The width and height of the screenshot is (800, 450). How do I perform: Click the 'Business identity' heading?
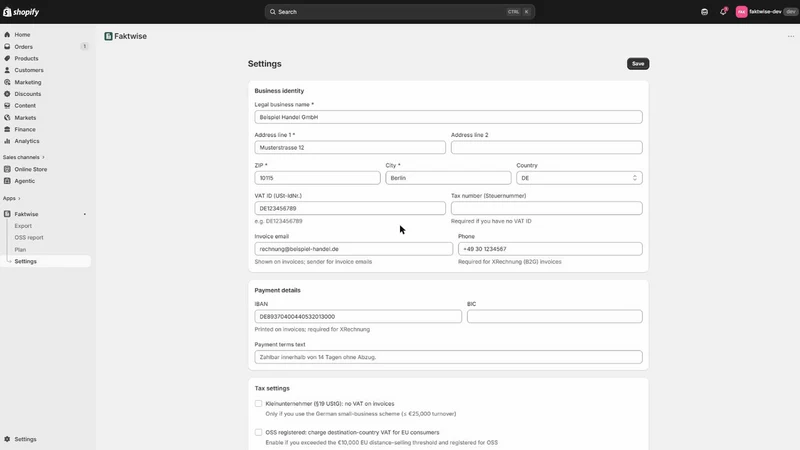[279, 91]
